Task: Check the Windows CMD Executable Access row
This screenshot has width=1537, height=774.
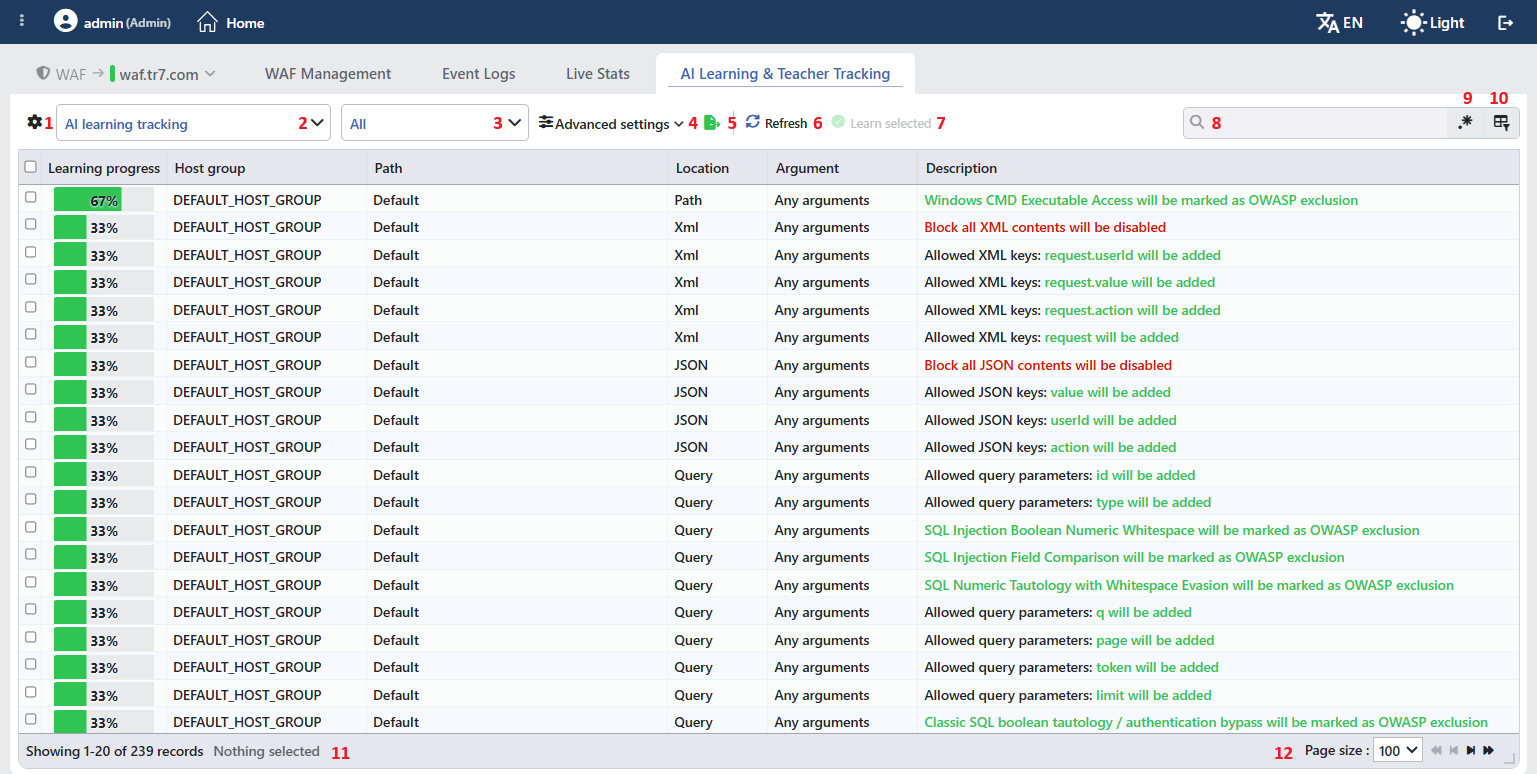Action: click(31, 198)
